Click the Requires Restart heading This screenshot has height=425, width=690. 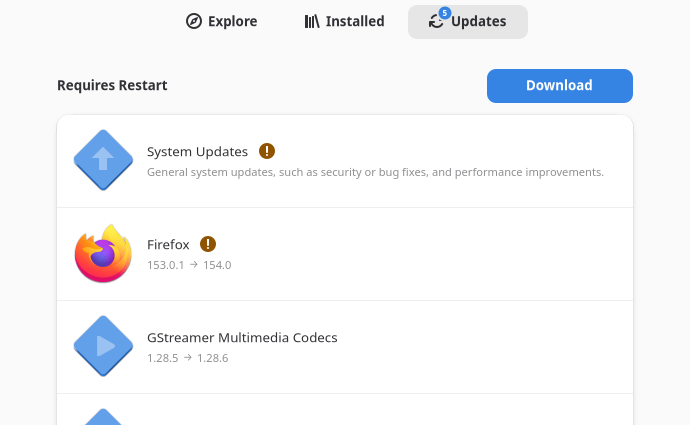(x=112, y=85)
